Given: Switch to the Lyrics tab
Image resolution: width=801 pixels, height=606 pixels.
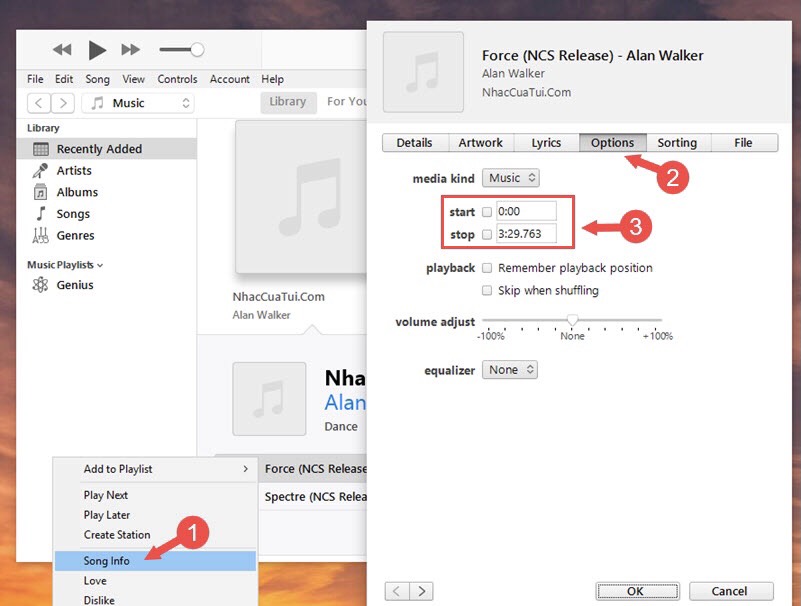Looking at the screenshot, I should pyautogui.click(x=546, y=143).
